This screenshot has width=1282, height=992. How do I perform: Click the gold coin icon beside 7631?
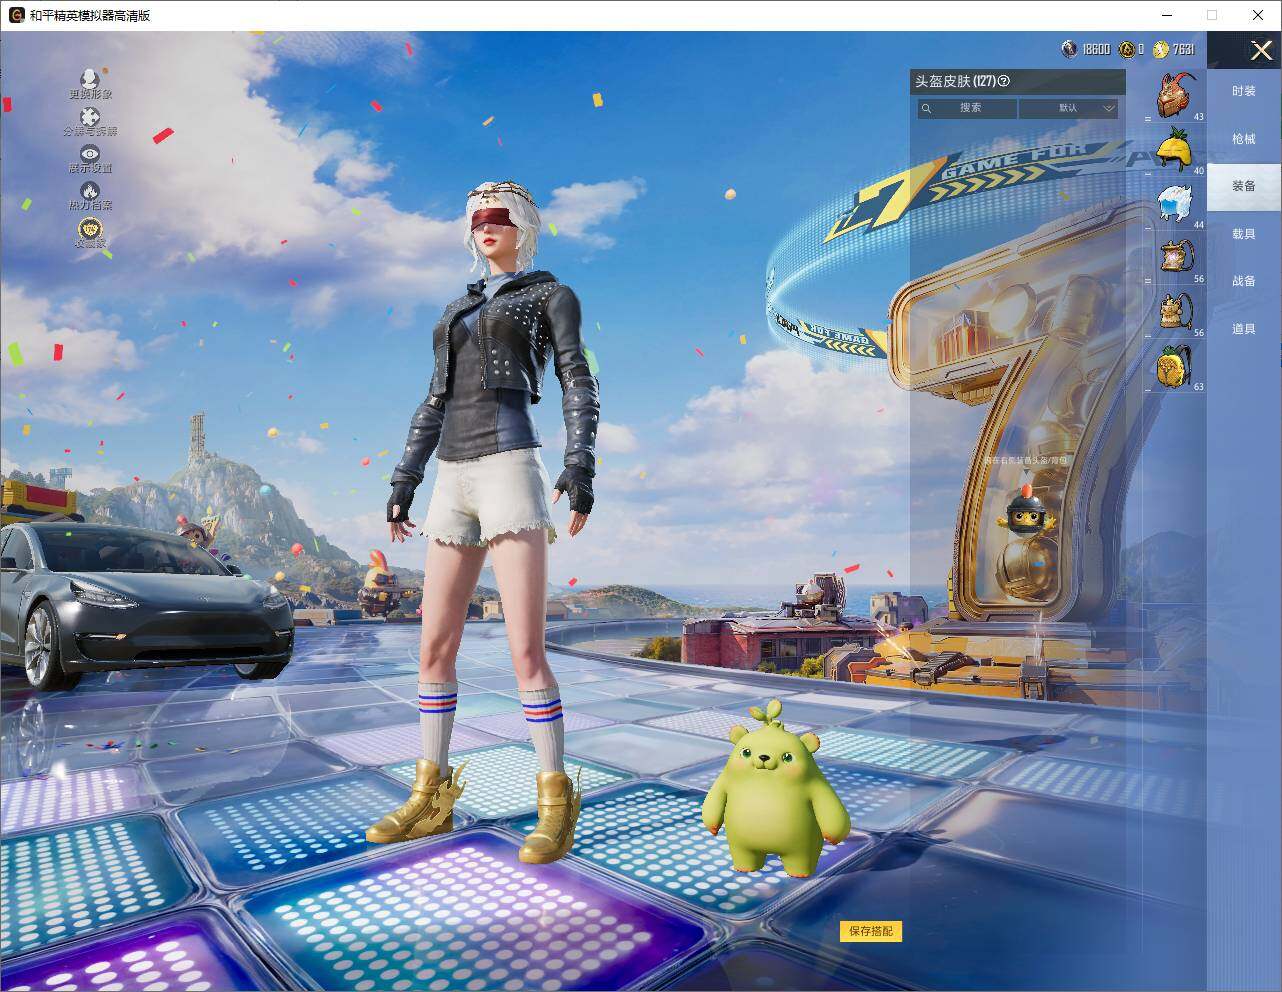point(1160,49)
